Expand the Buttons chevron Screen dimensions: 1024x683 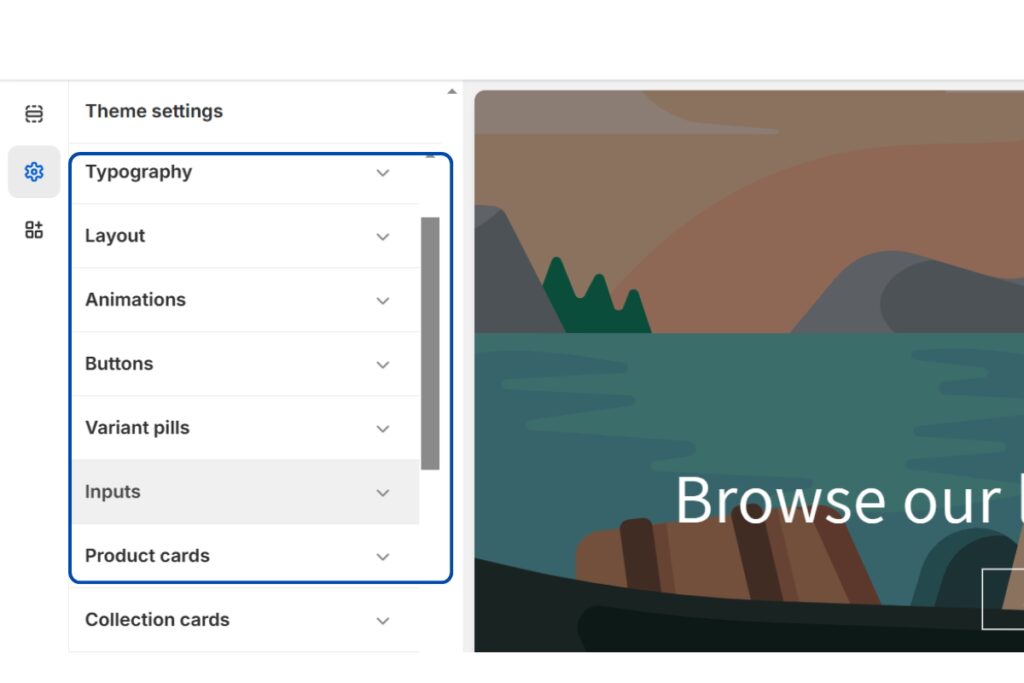383,364
